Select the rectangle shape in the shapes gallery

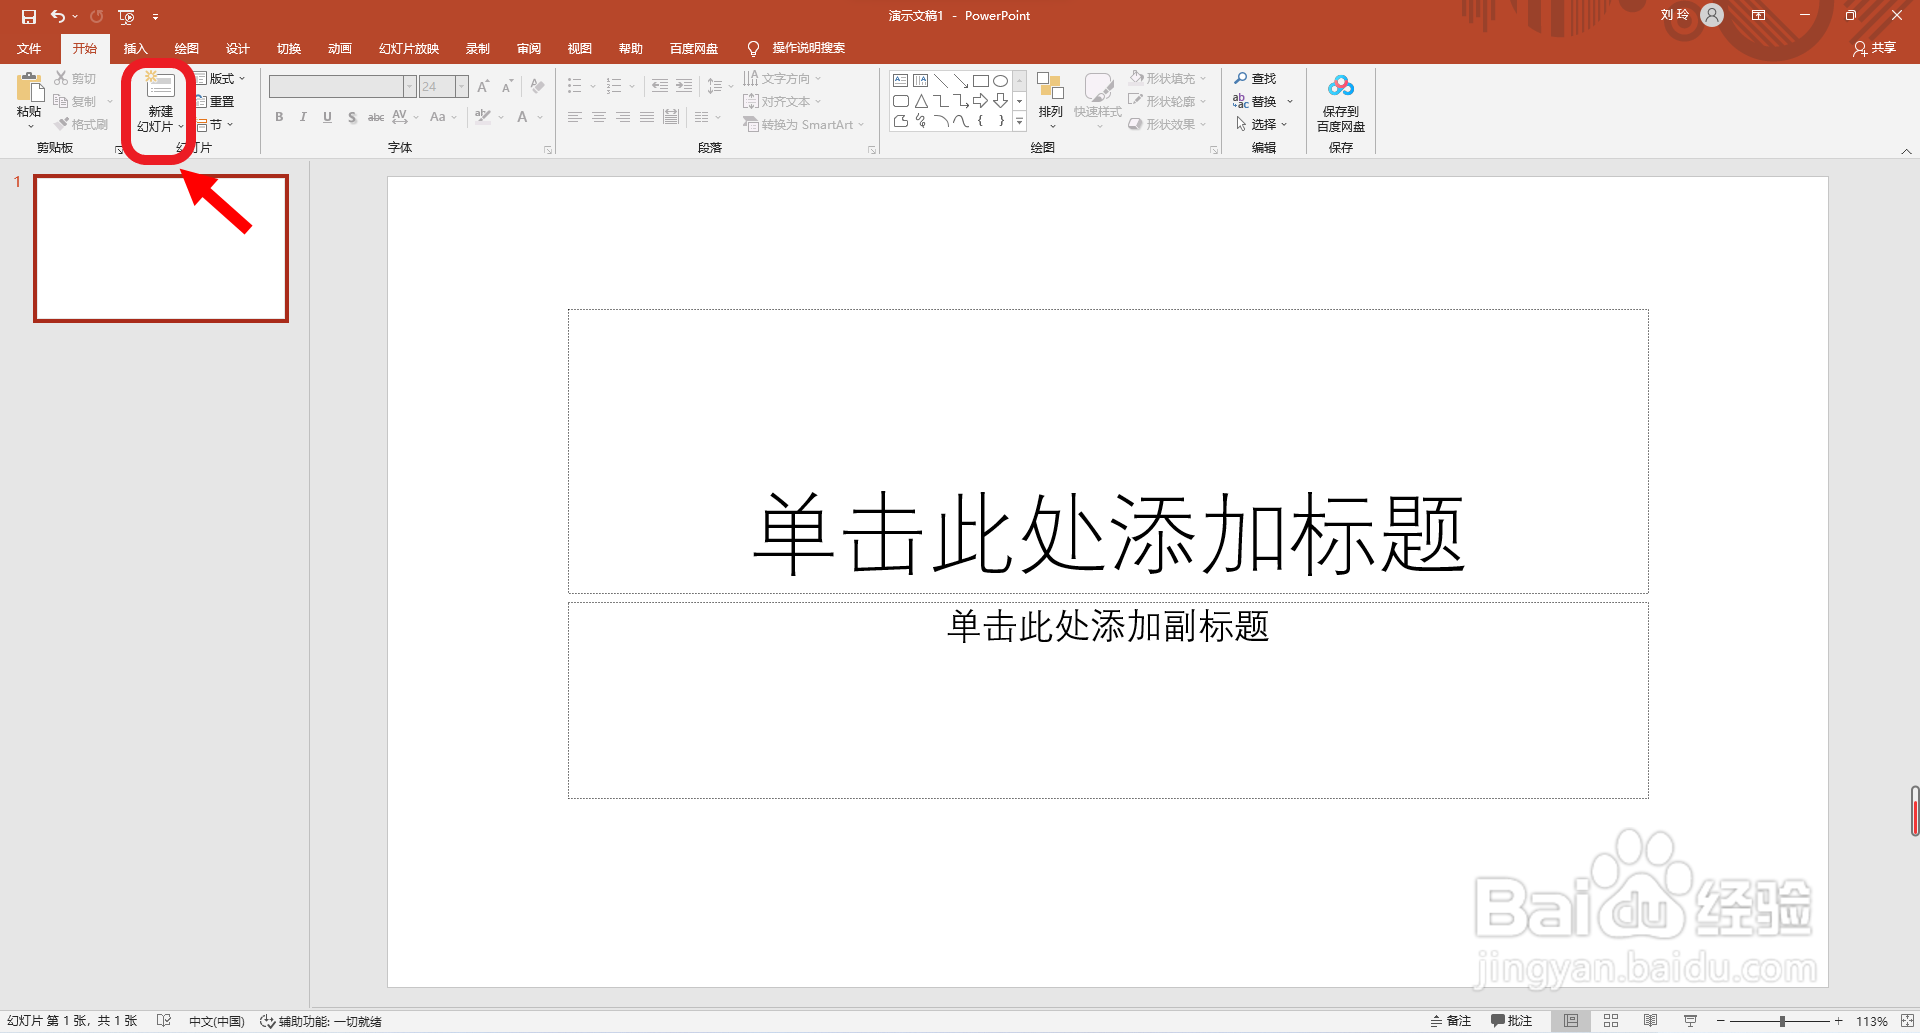pos(981,81)
